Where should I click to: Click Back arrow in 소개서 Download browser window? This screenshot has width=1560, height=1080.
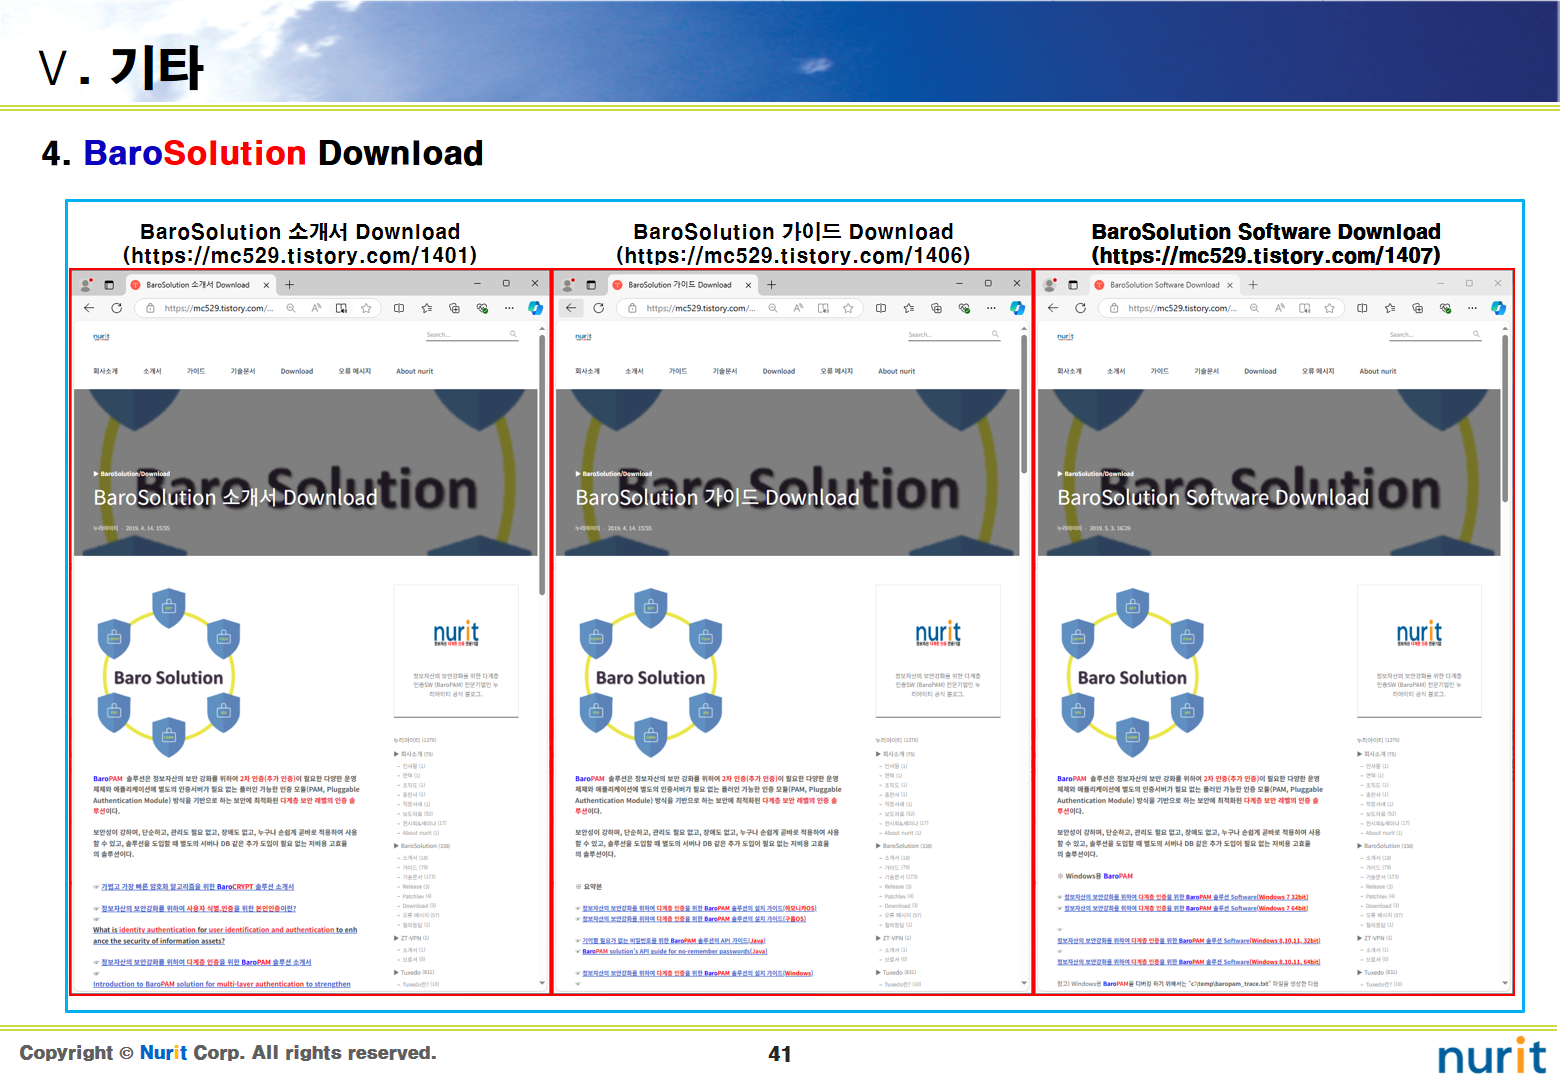click(89, 308)
